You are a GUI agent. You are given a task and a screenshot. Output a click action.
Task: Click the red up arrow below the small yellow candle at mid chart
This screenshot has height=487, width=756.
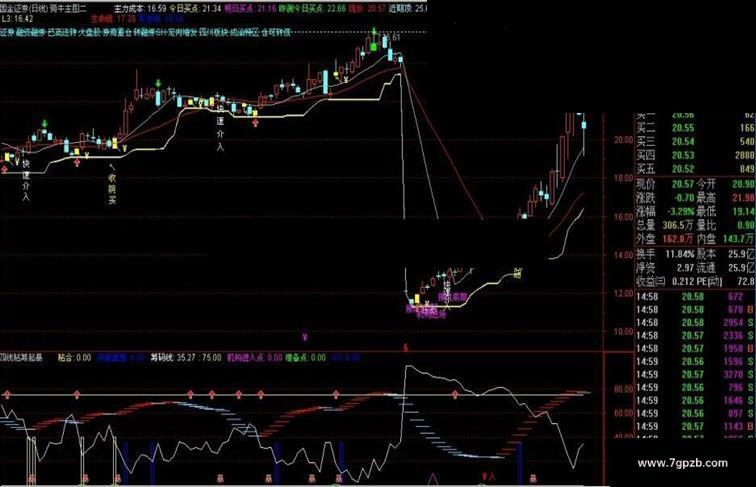(x=256, y=123)
